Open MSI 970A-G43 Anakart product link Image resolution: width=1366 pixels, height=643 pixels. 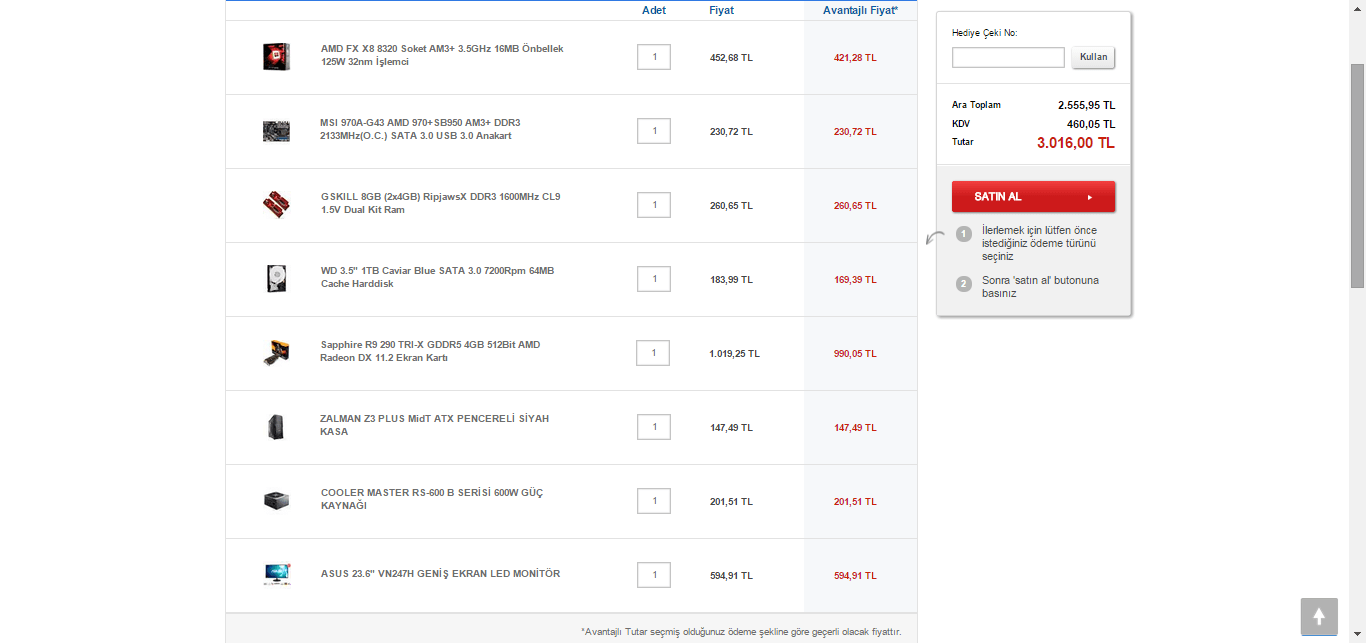[x=420, y=129]
